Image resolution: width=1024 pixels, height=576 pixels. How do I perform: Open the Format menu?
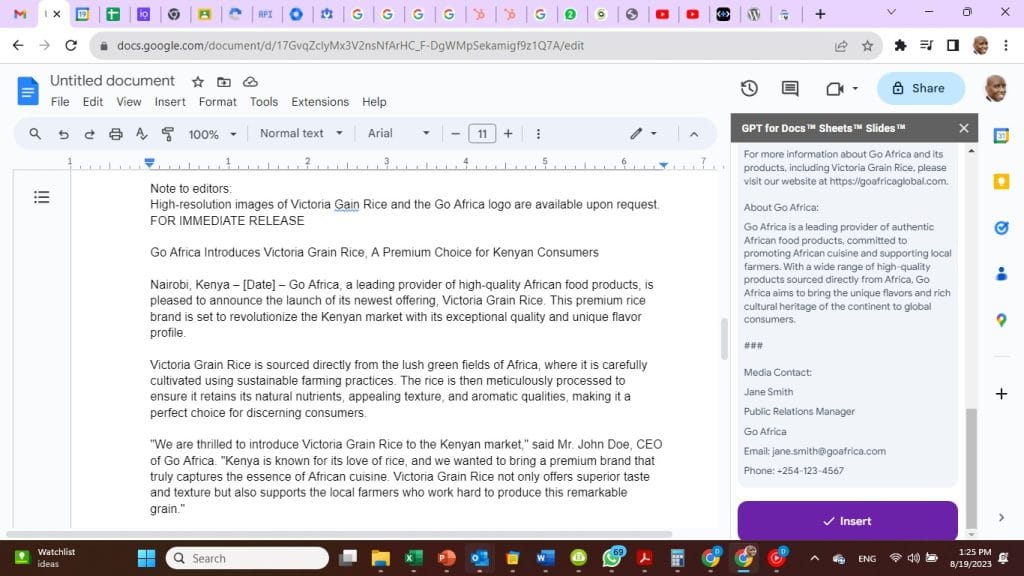pyautogui.click(x=217, y=102)
